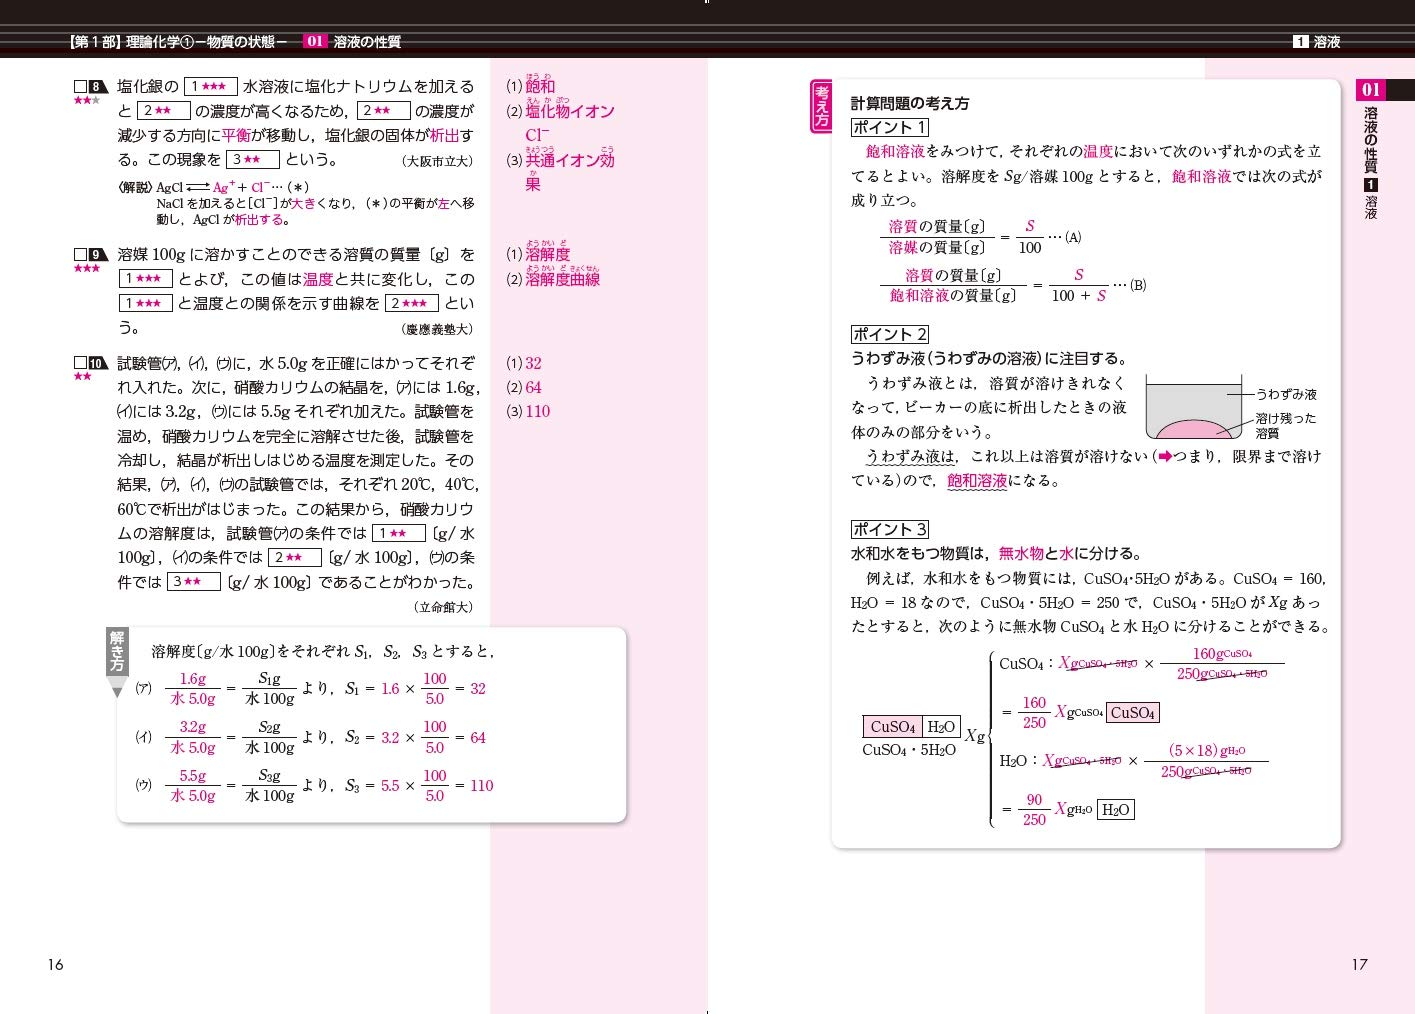Click the ポイント1 button
1415x1014 pixels.
[x=888, y=128]
